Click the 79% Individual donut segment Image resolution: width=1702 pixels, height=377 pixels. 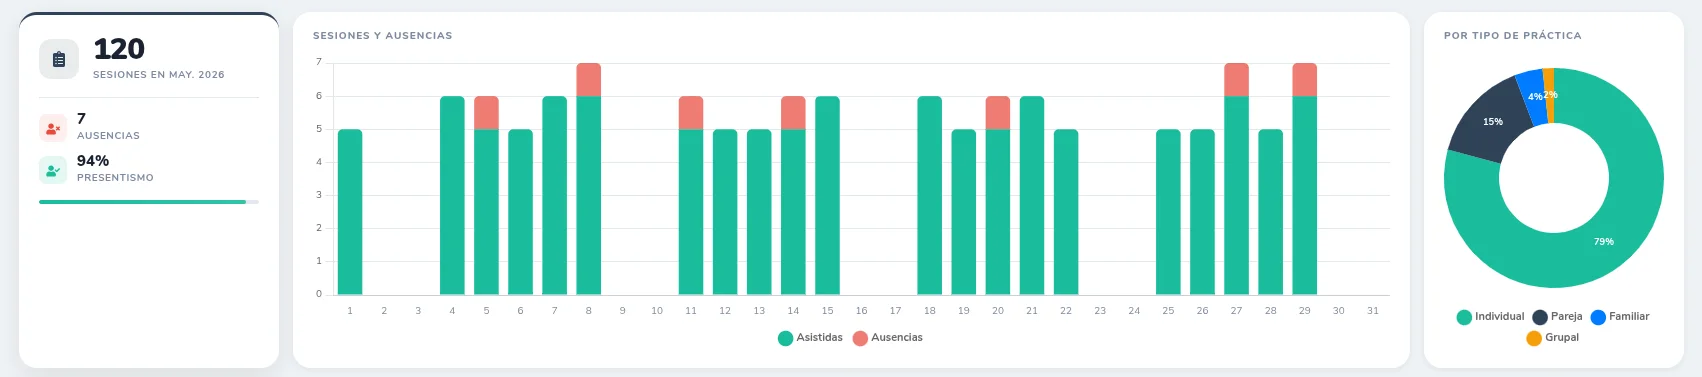coord(1604,242)
